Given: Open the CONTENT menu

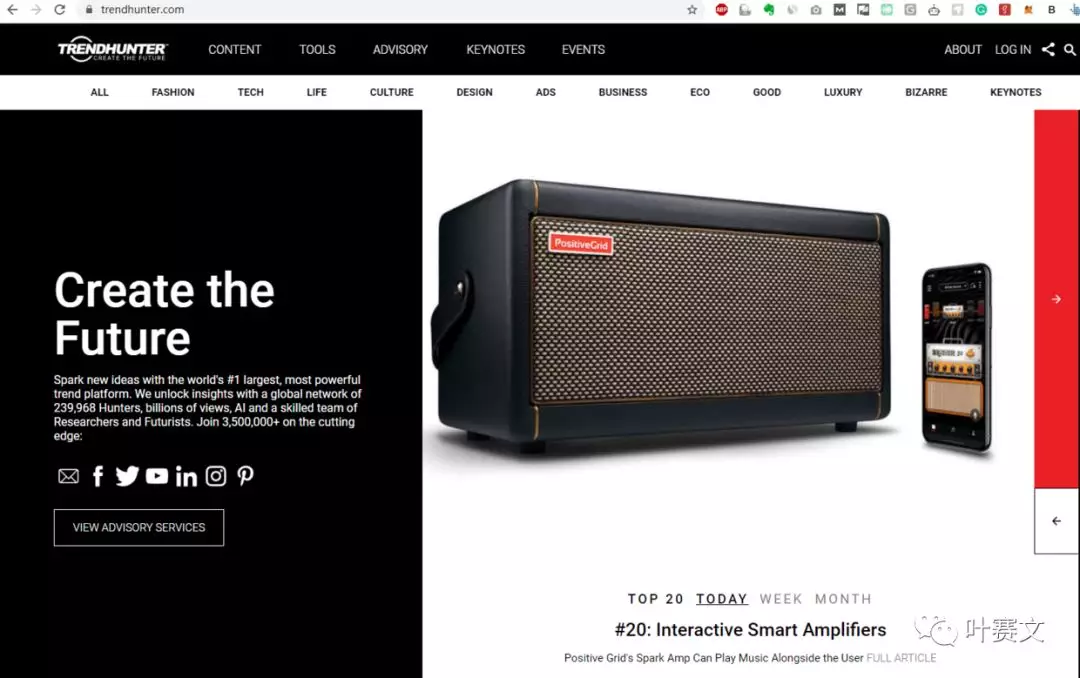Looking at the screenshot, I should click(x=235, y=50).
